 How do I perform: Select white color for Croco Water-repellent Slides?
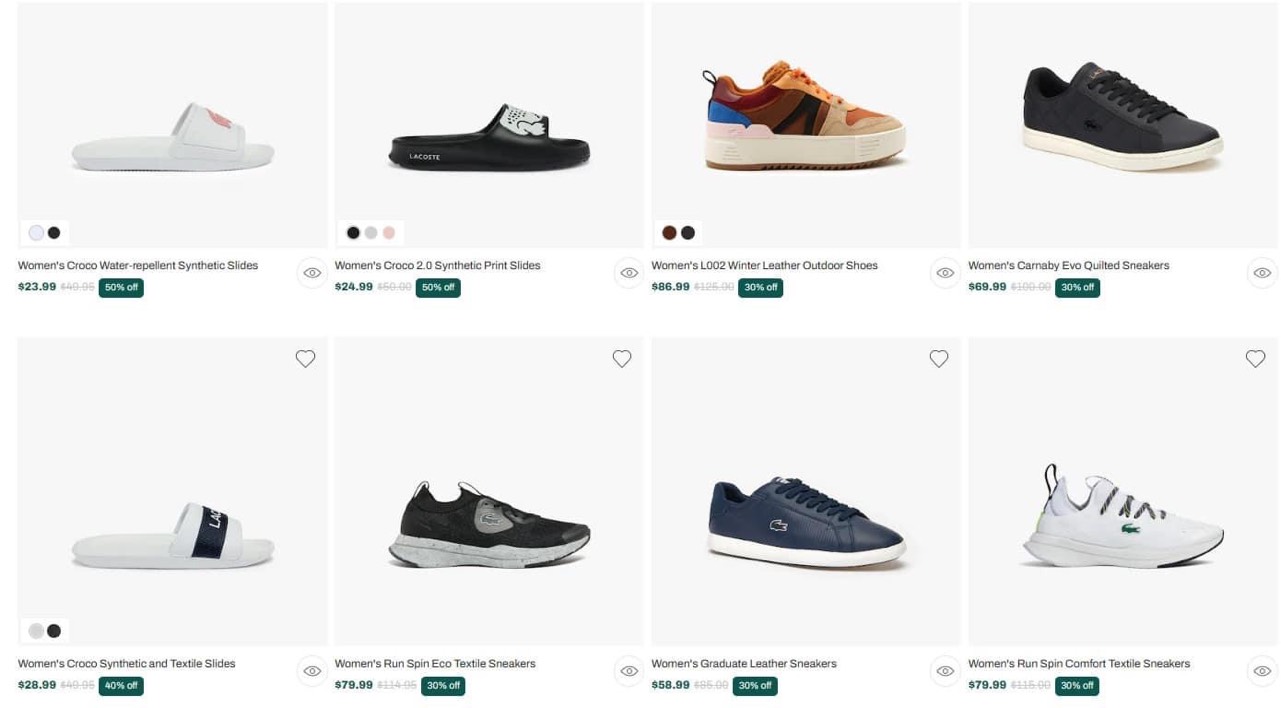coord(36,233)
